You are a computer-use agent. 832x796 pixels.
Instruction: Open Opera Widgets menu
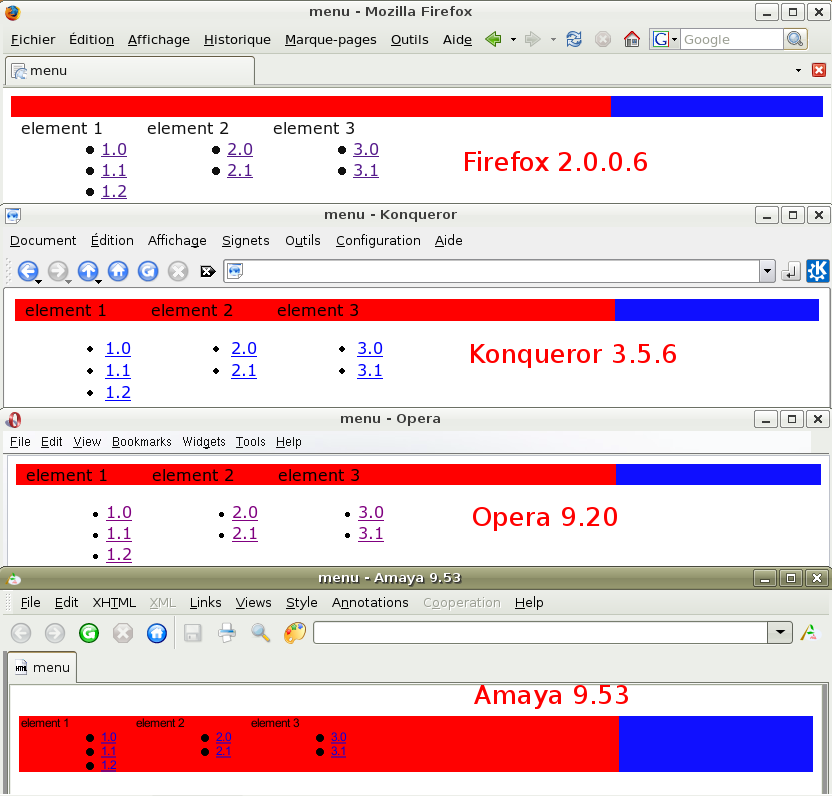tap(204, 442)
